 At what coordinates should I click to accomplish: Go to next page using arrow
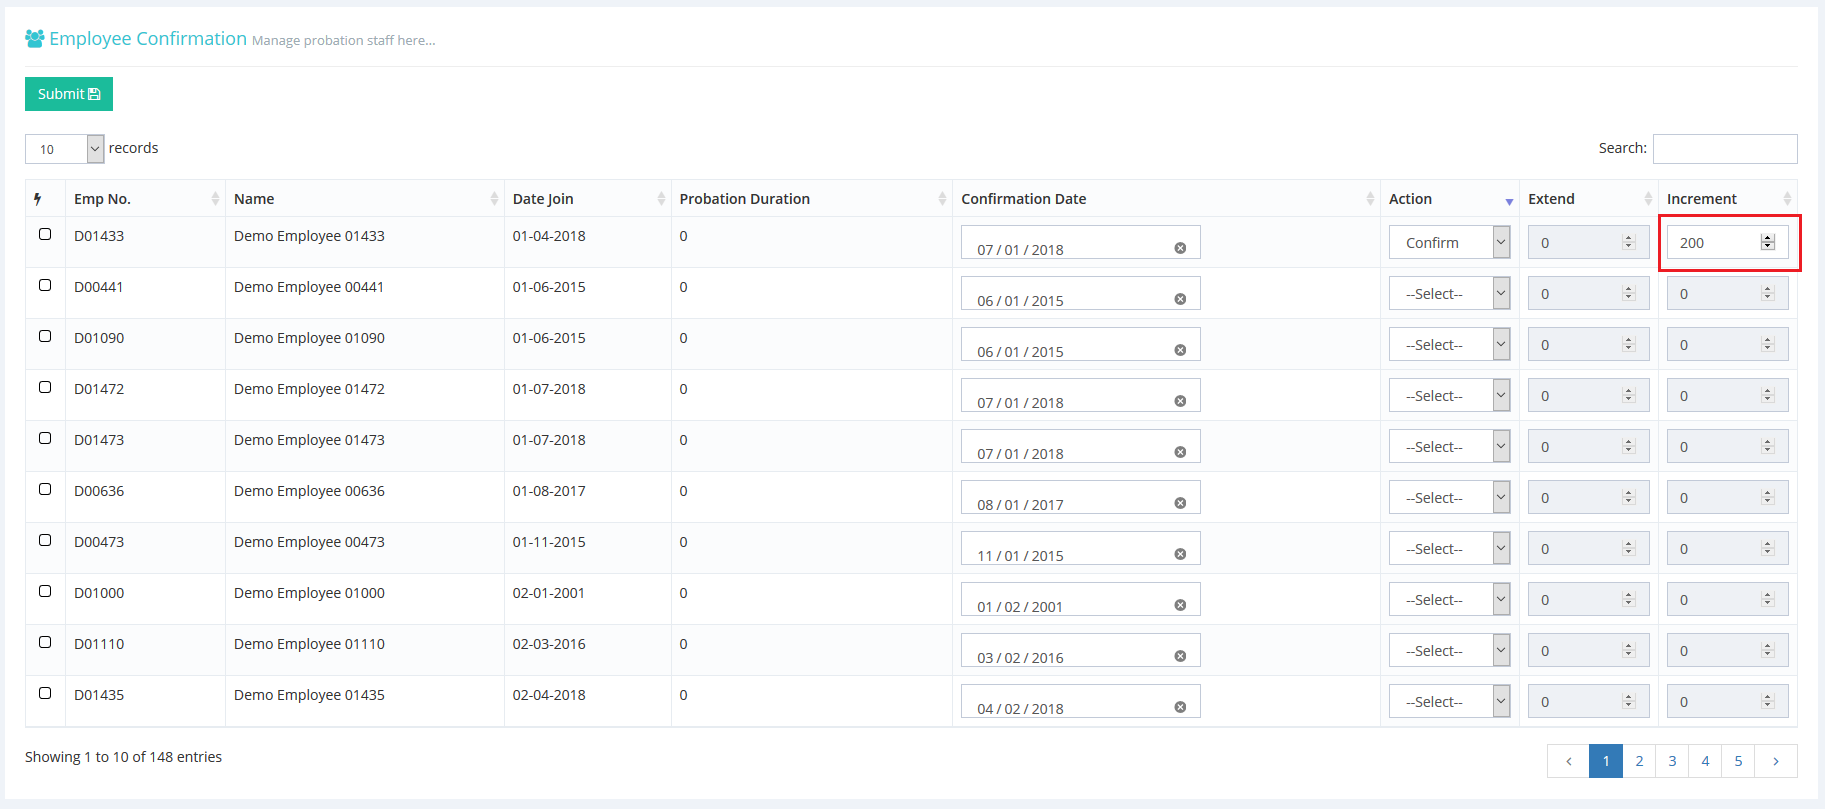pos(1775,761)
